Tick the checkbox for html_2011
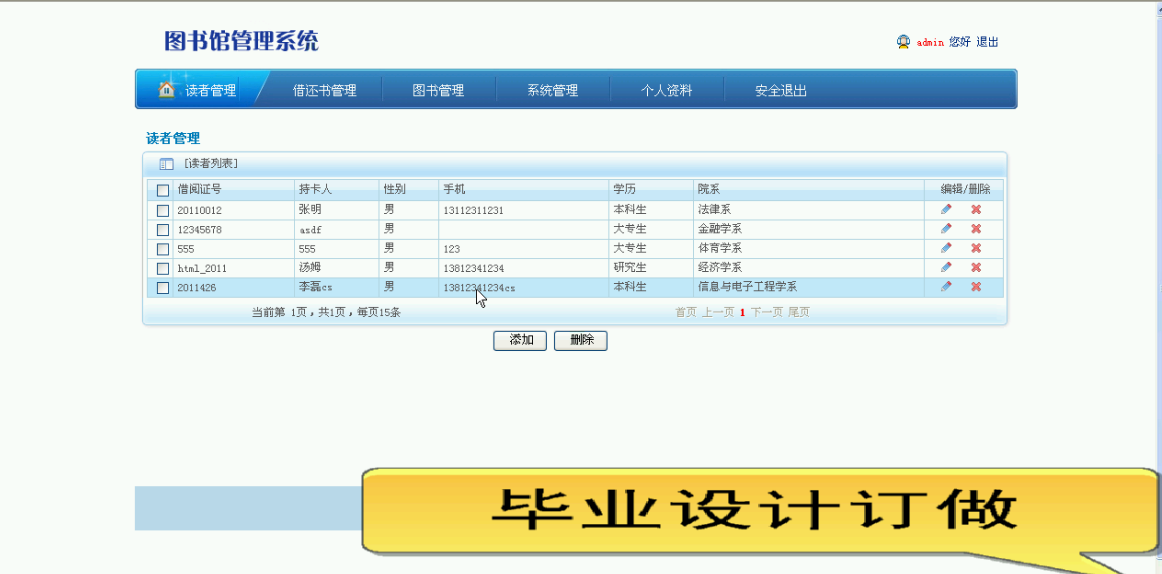The height and width of the screenshot is (574, 1162). pyautogui.click(x=163, y=268)
